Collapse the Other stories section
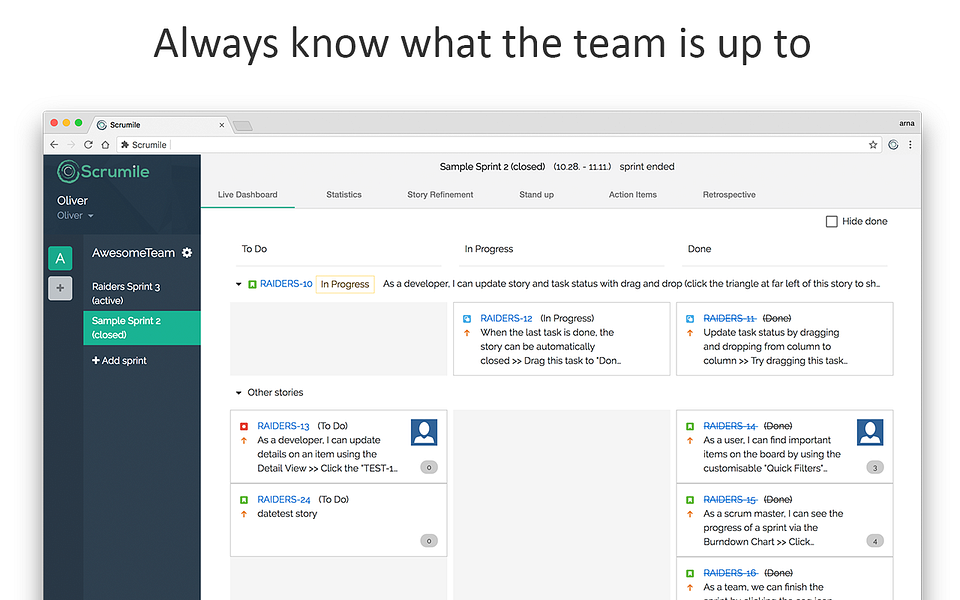Viewport: 960px width, 600px height. coord(239,392)
